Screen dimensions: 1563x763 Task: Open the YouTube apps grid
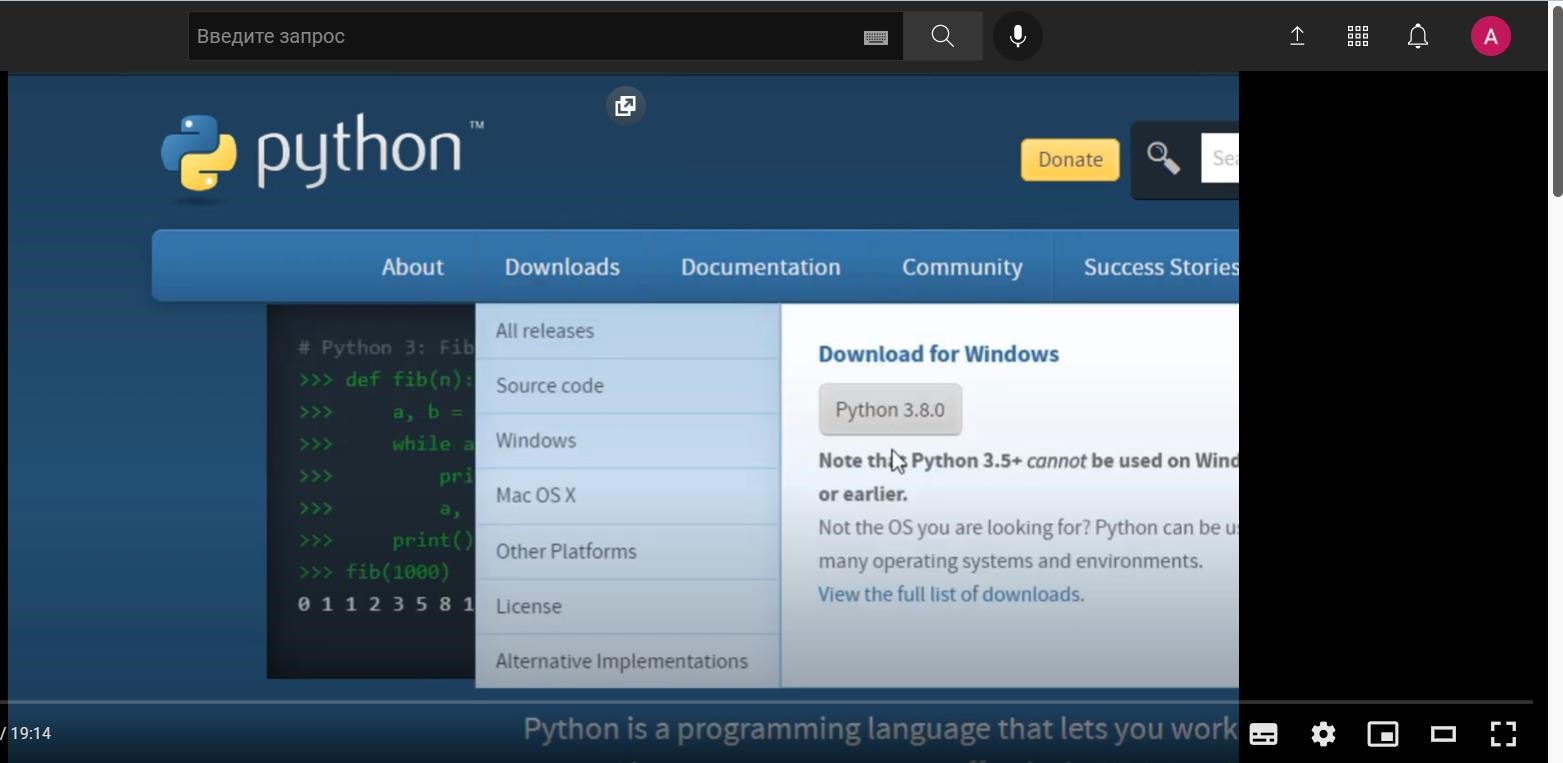pos(1357,36)
